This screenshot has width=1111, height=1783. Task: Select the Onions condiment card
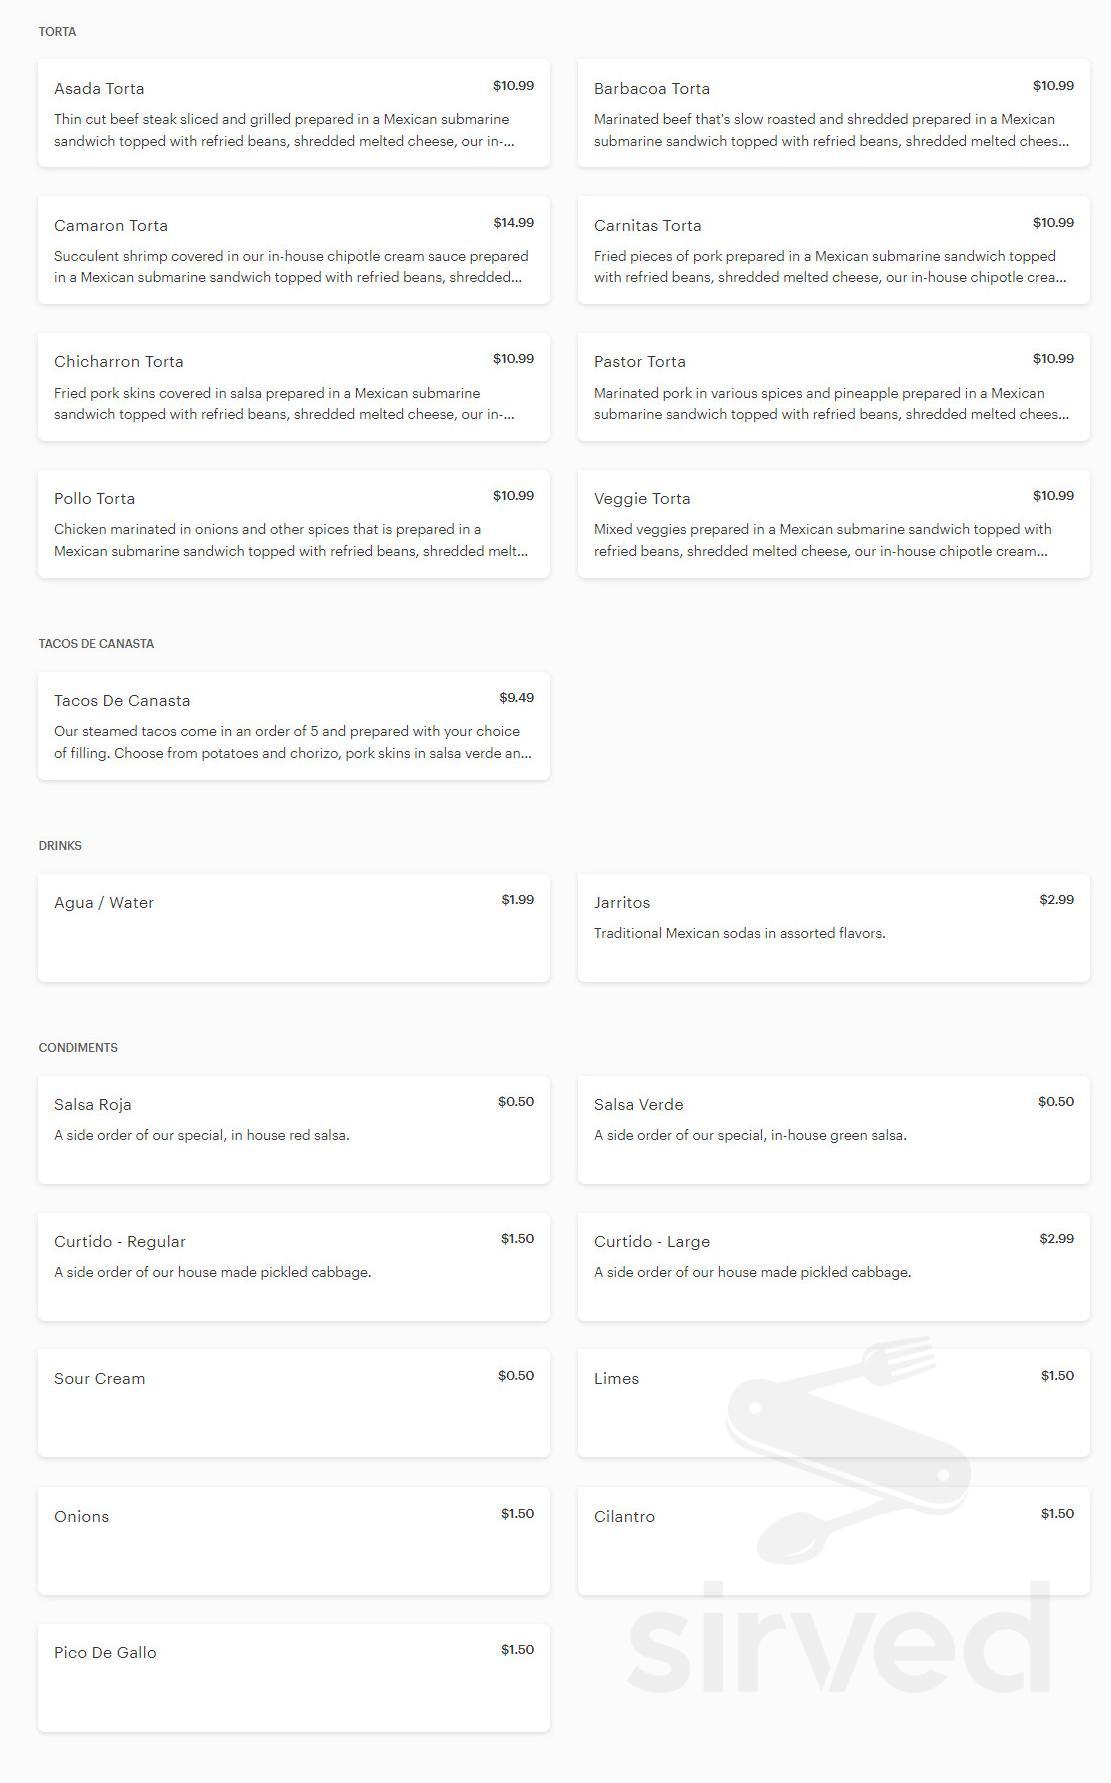294,1541
